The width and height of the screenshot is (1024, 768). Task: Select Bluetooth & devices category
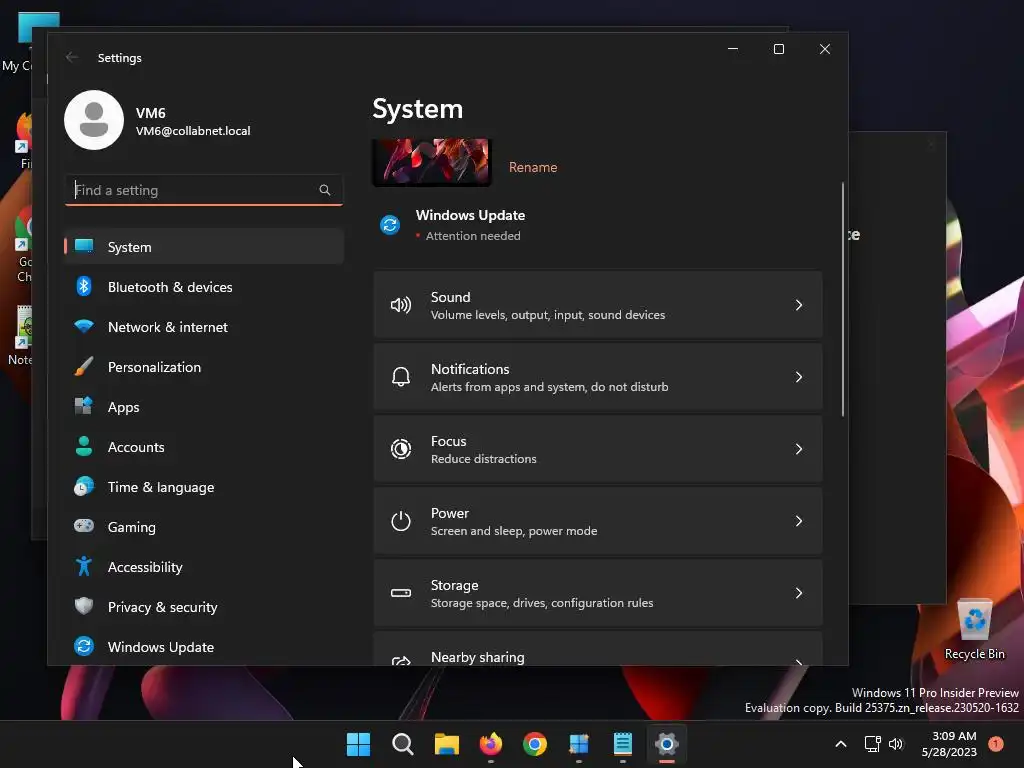(204, 287)
